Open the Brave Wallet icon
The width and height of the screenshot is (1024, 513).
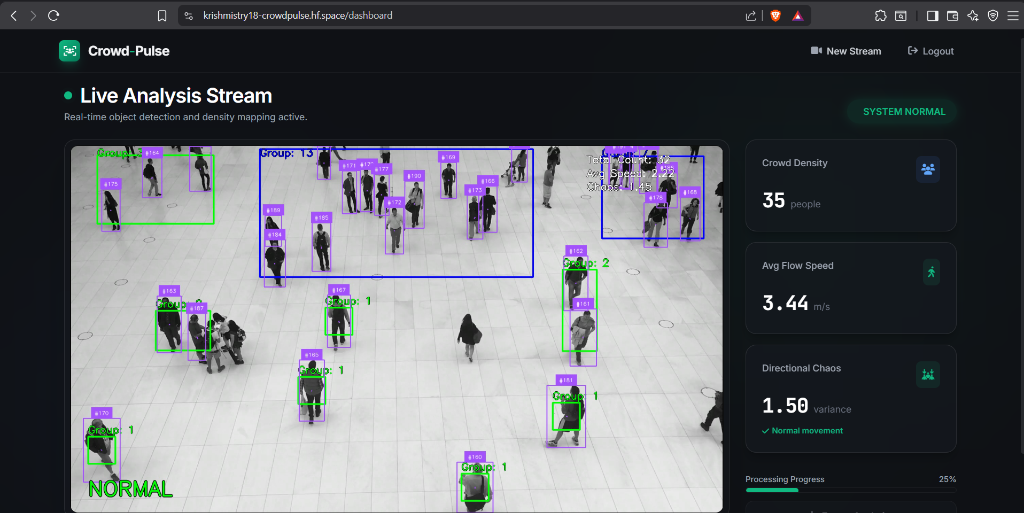[952, 16]
